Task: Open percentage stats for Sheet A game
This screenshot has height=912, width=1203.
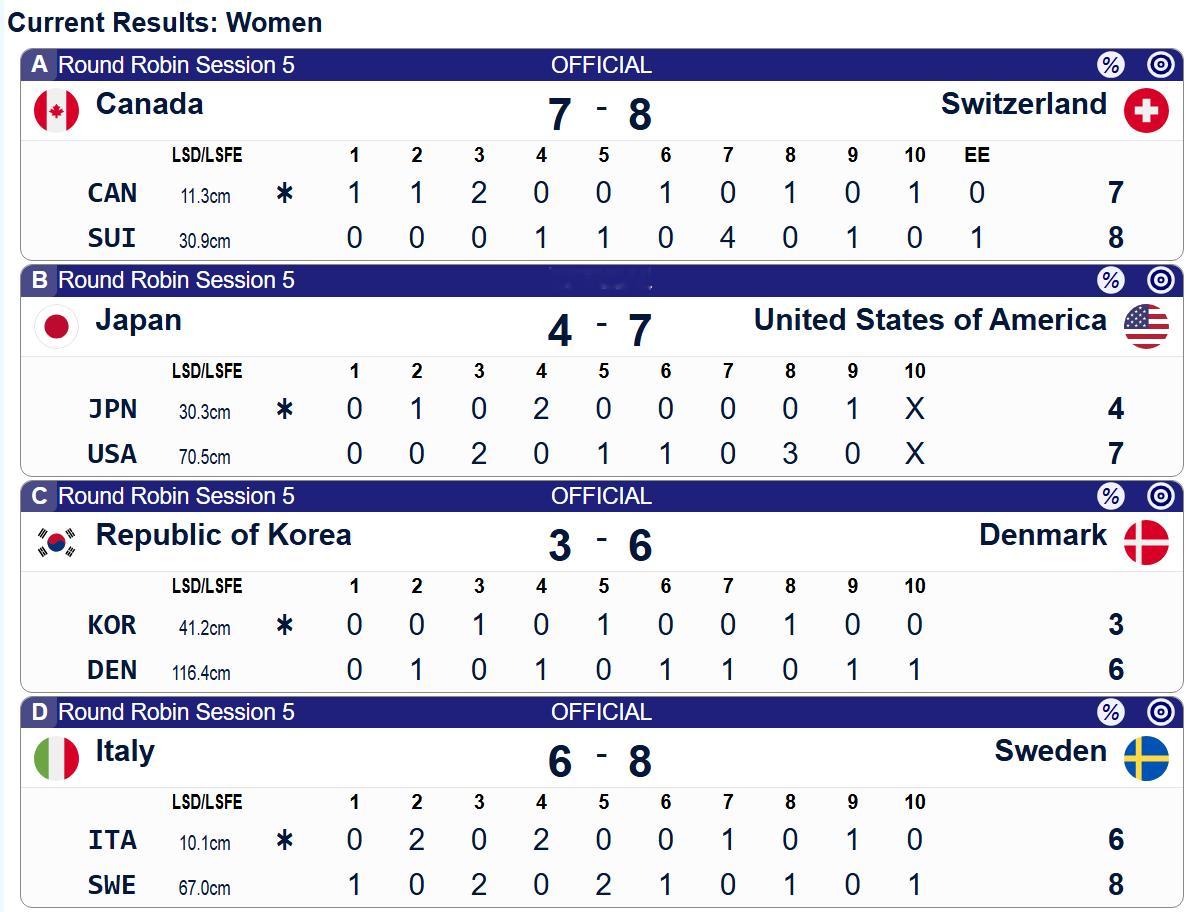Action: pos(1110,65)
